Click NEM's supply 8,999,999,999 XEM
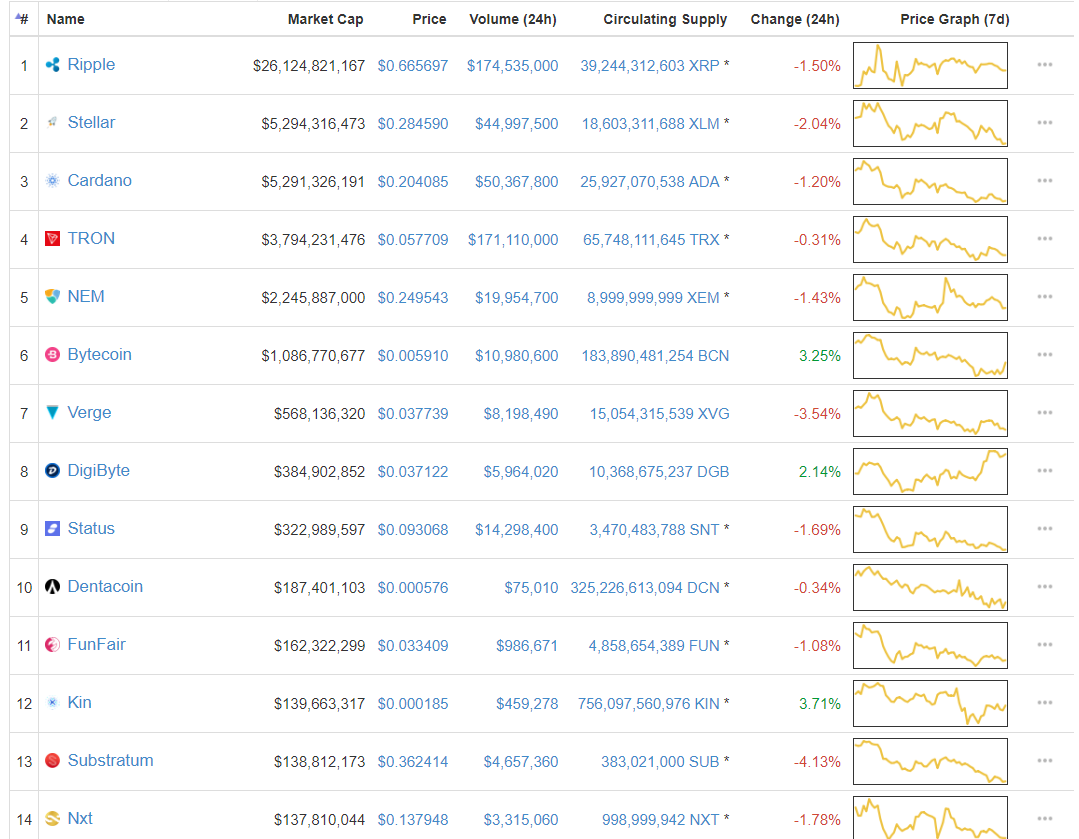 (653, 298)
